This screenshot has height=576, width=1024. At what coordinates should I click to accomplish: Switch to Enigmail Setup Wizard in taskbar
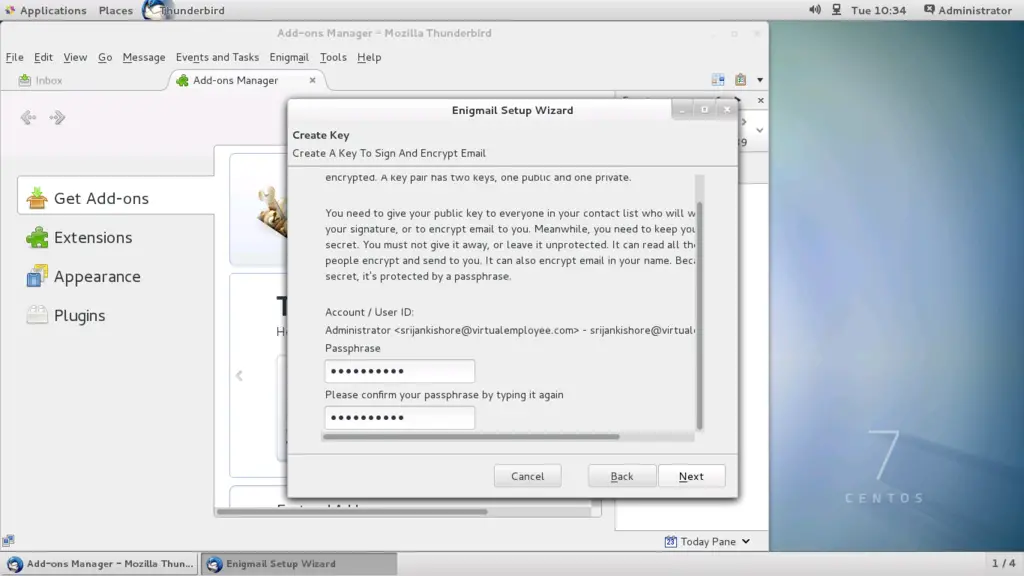coord(298,564)
